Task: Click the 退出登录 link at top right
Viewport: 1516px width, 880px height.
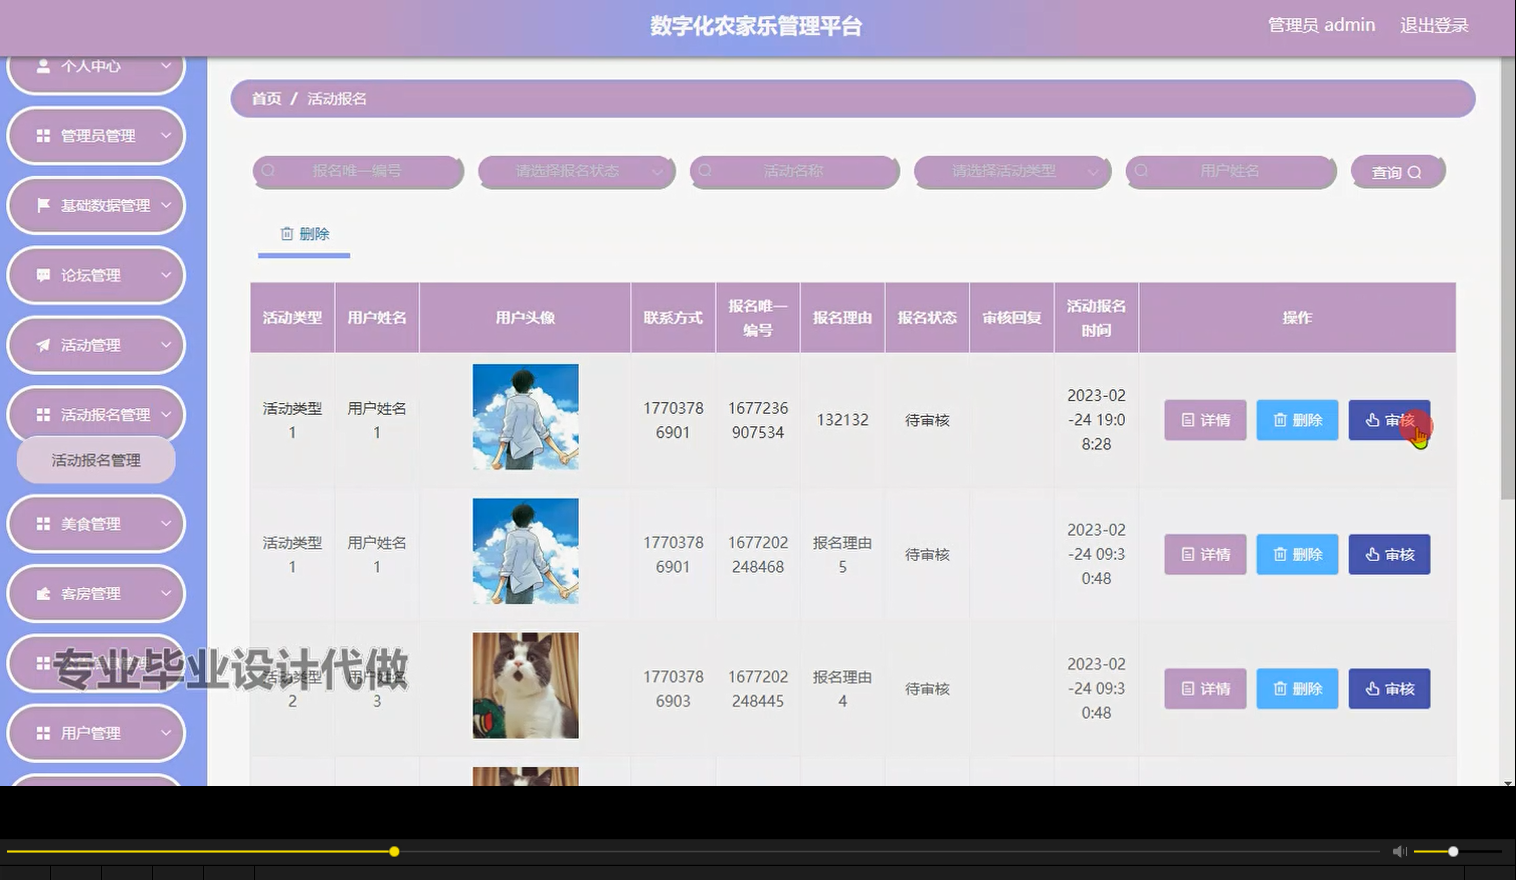Action: 1435,25
